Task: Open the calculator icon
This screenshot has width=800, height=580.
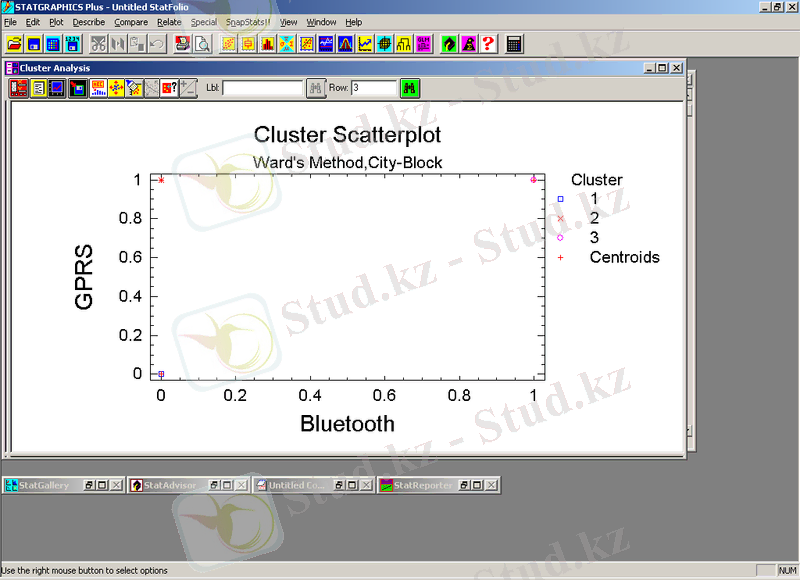Action: pos(514,44)
